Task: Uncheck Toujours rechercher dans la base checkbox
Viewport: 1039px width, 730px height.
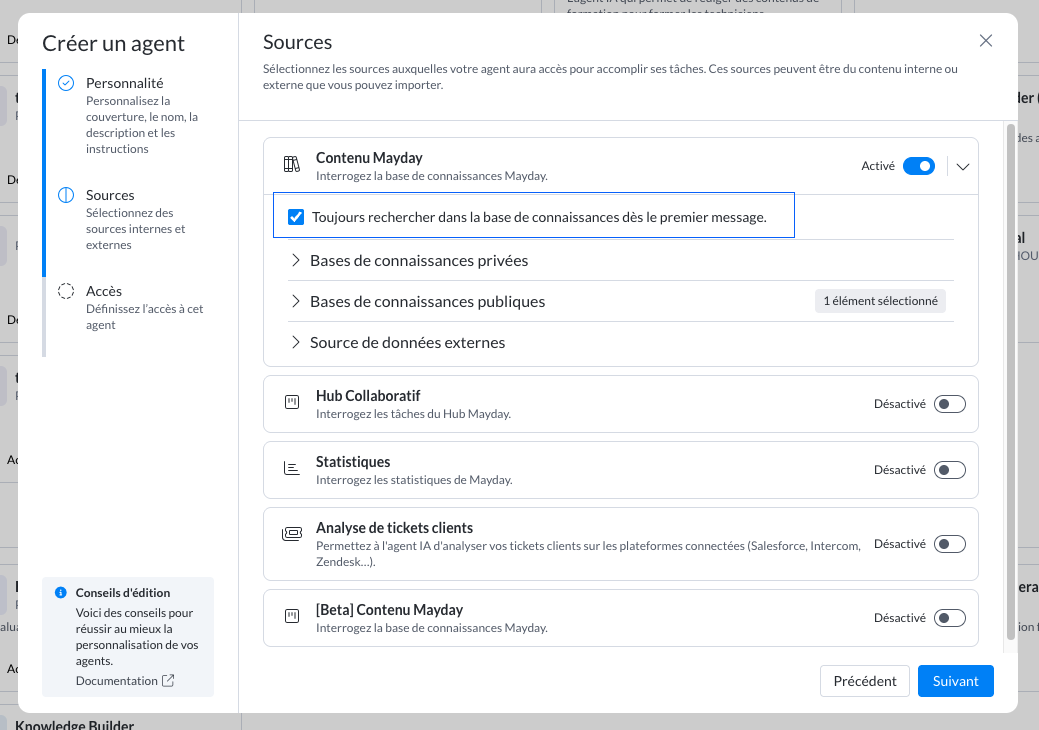Action: (x=296, y=217)
